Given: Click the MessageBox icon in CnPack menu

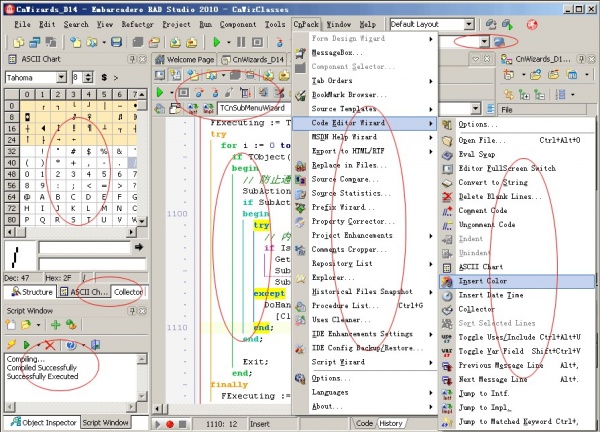Looking at the screenshot, I should pos(301,51).
